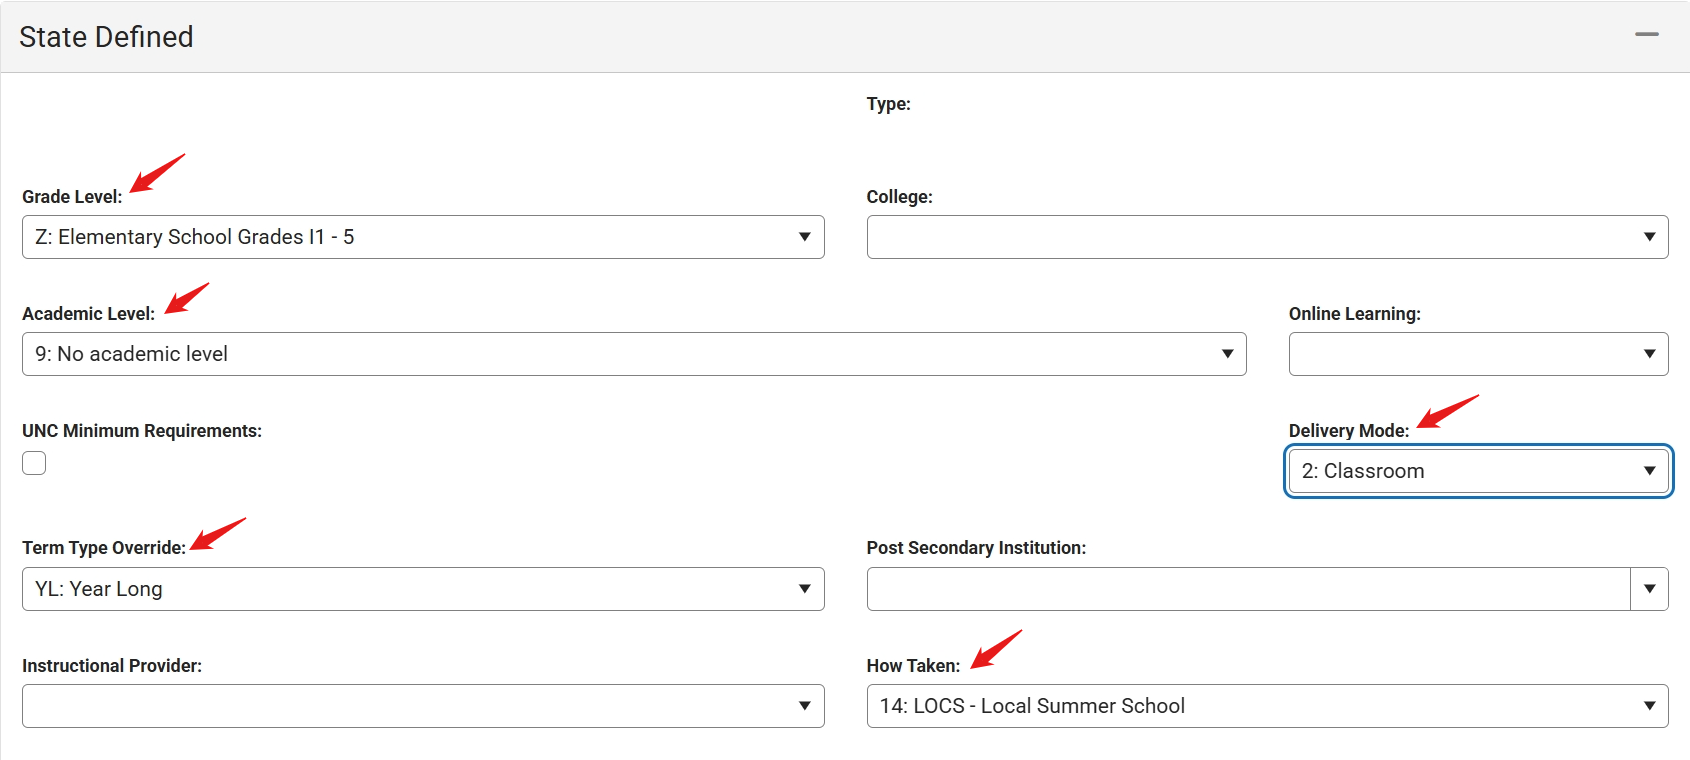Open the College dropdown

(1267, 237)
